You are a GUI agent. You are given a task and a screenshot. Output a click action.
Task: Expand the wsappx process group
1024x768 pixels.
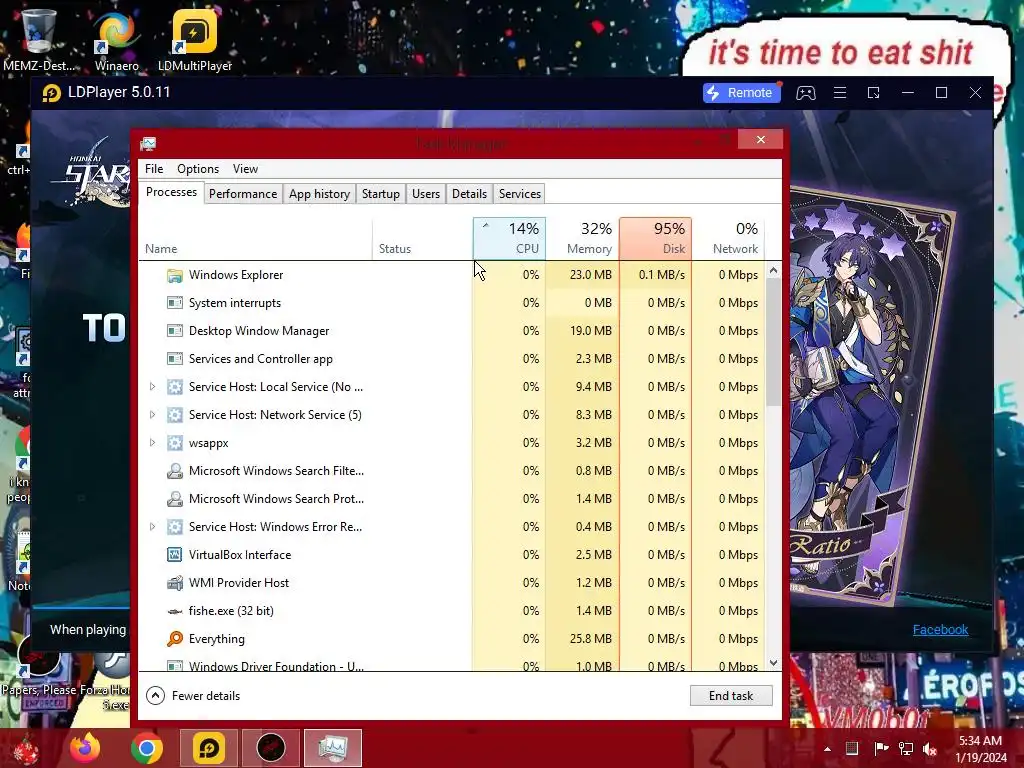[x=152, y=443]
